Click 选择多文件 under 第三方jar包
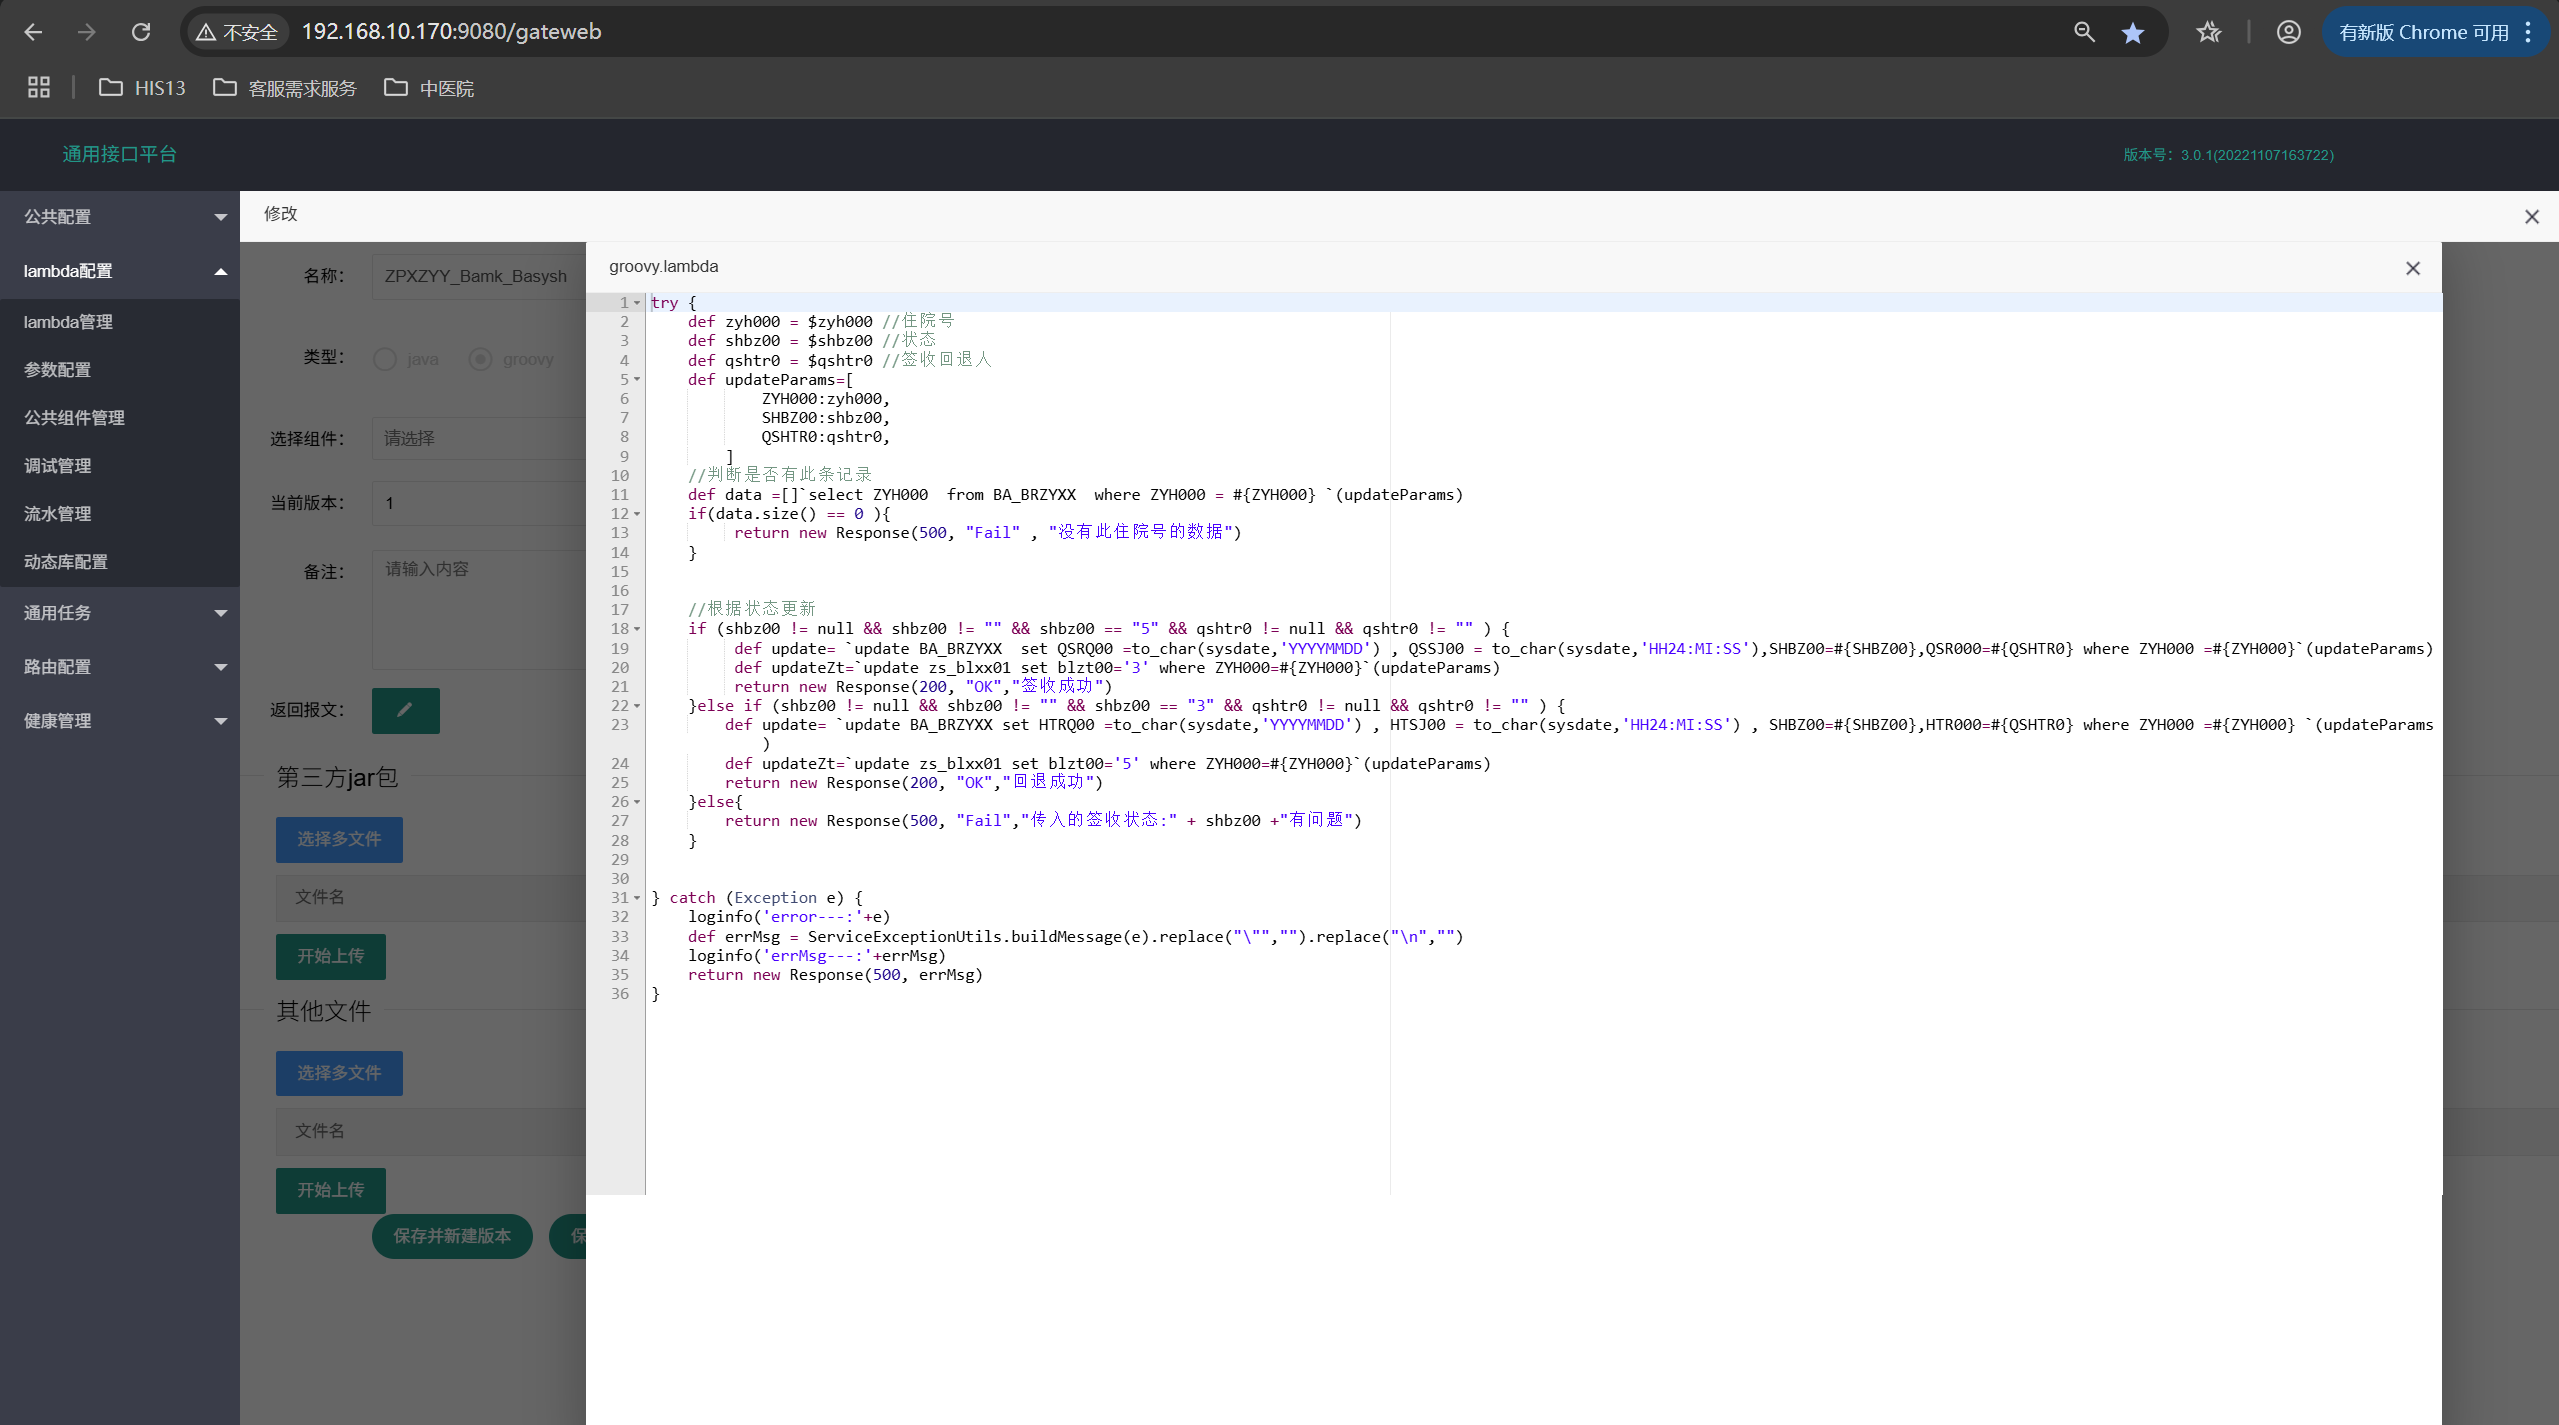 339,839
